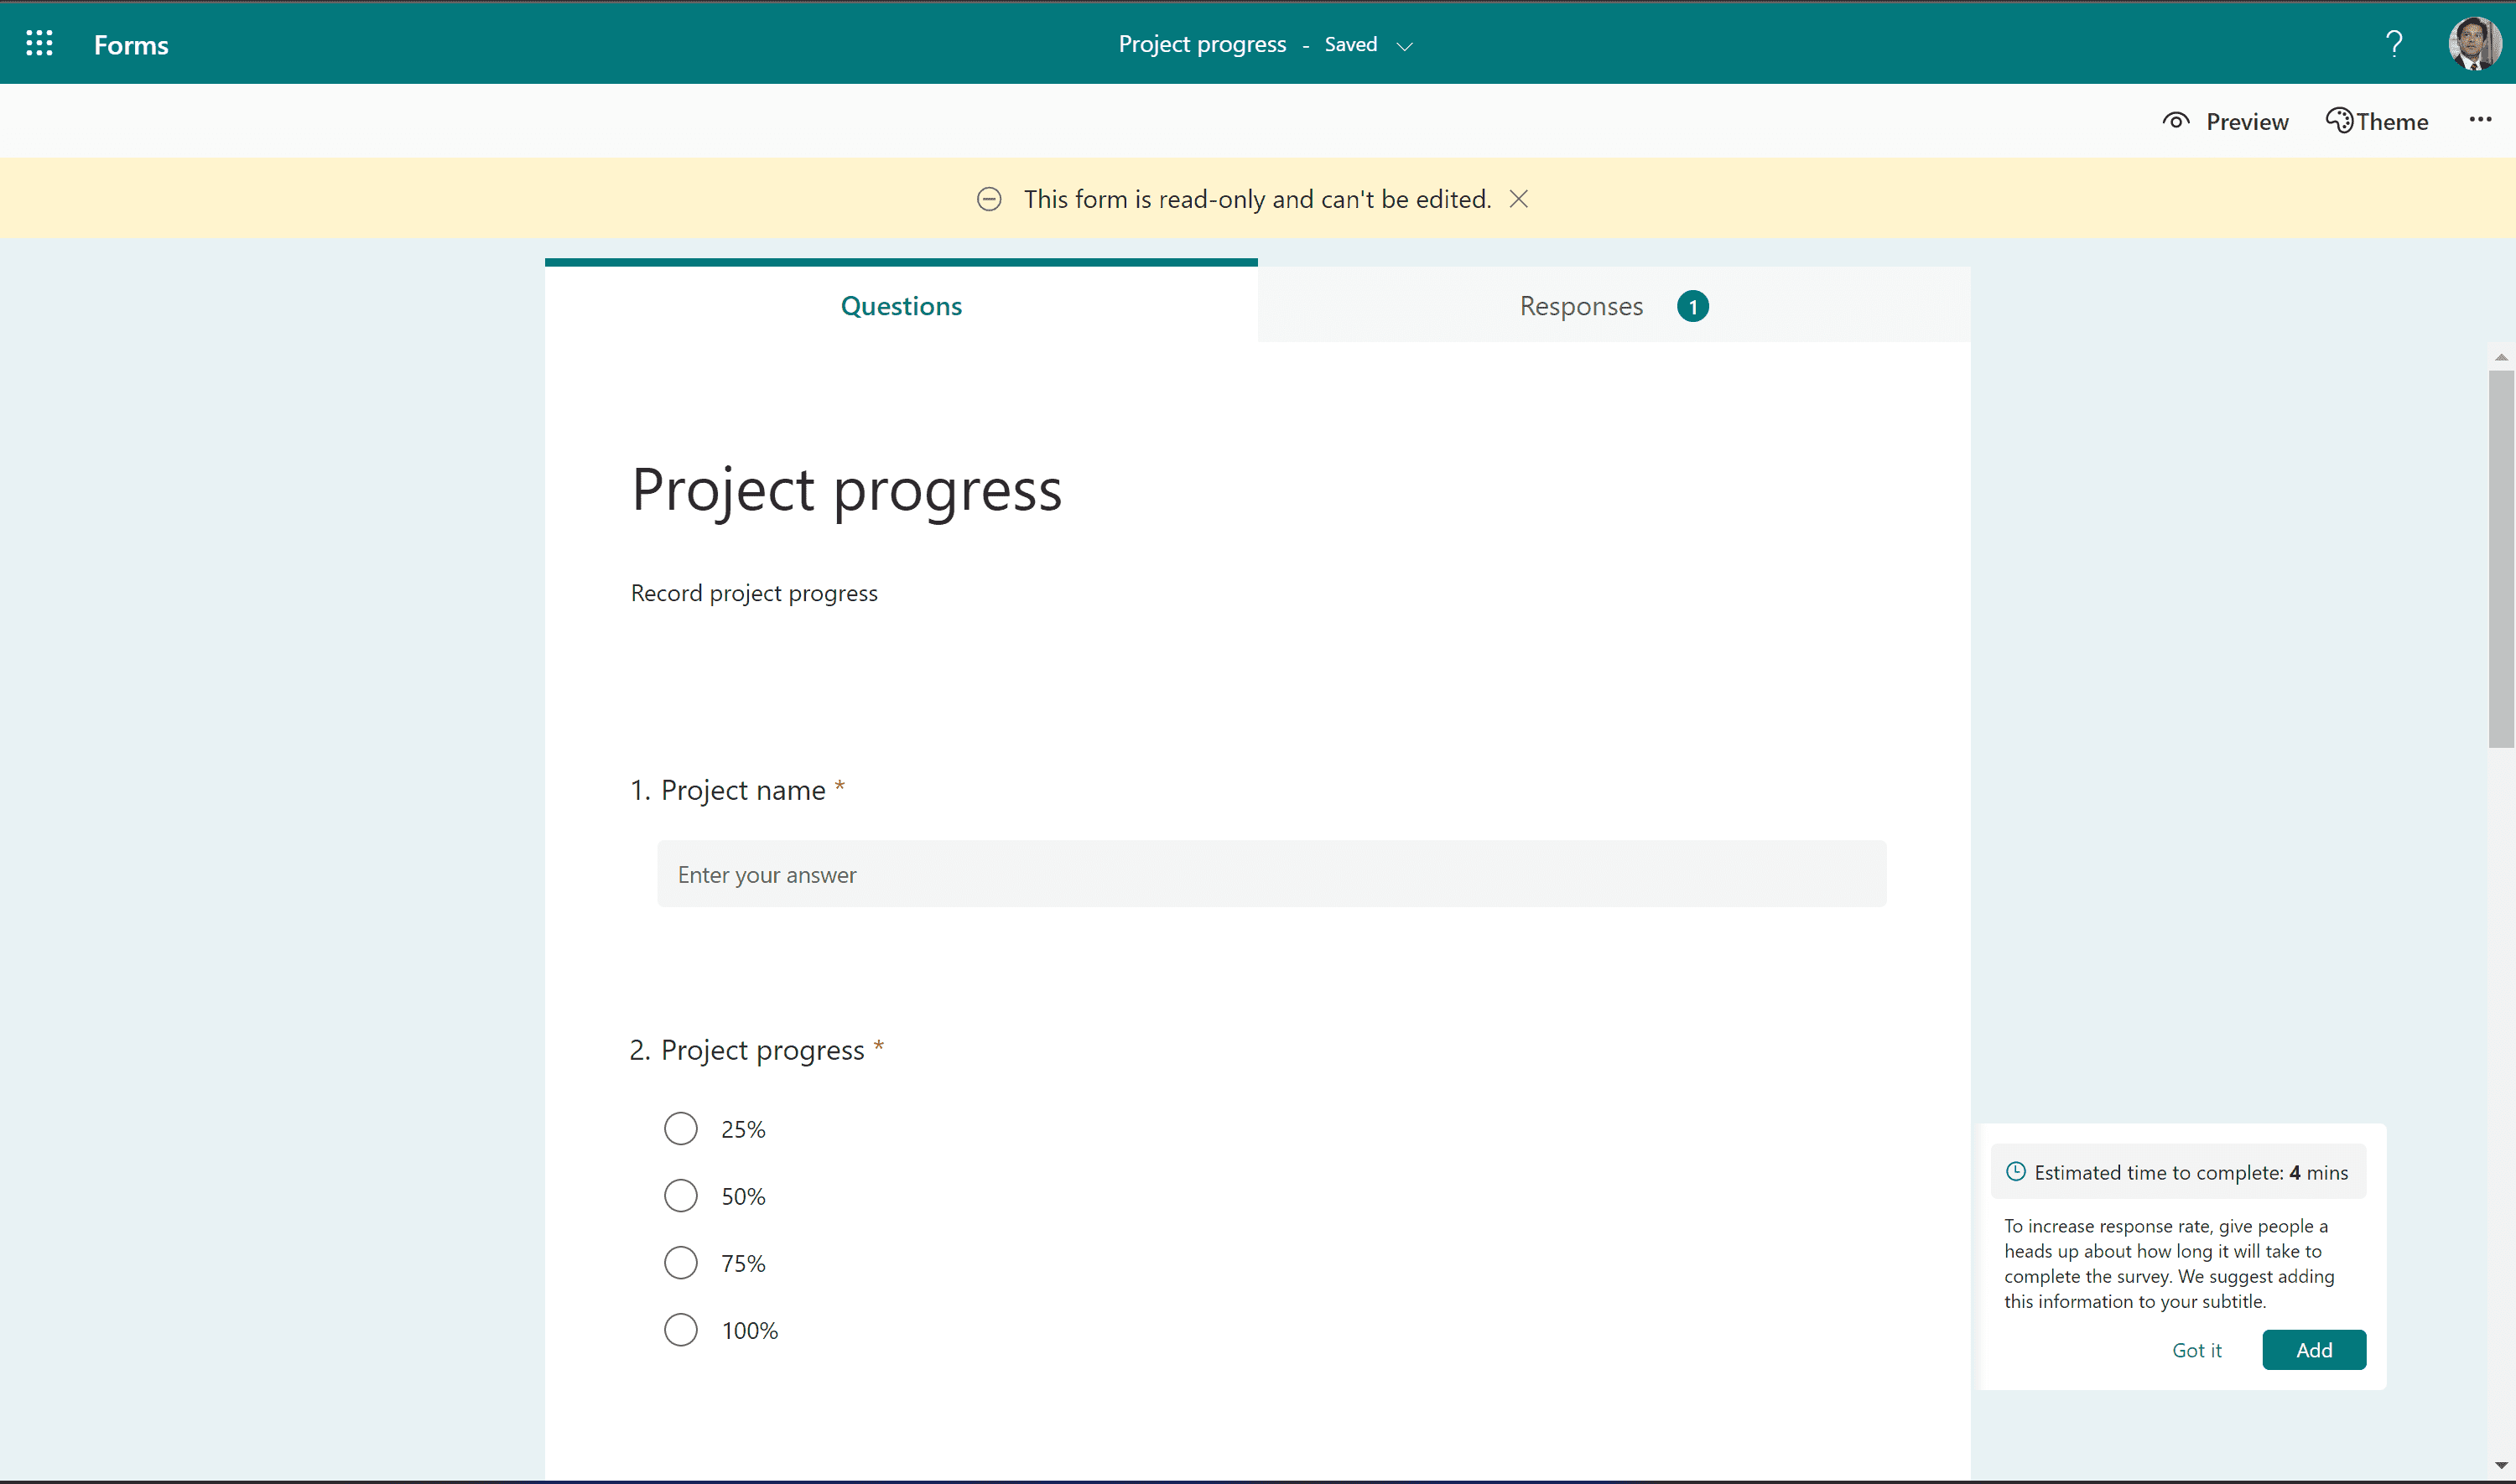Expand the form title dropdown chevron
This screenshot has height=1484, width=2516.
pos(1404,46)
